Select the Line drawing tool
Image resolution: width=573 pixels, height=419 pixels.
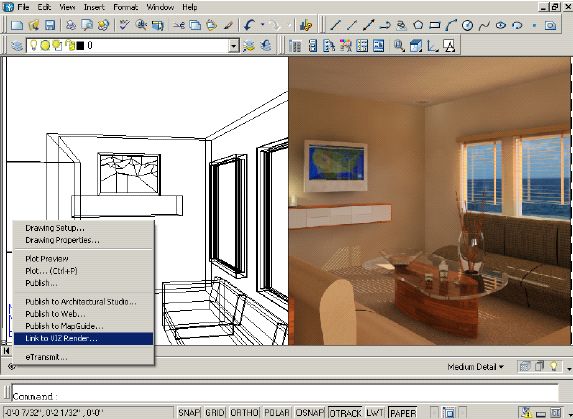[335, 25]
